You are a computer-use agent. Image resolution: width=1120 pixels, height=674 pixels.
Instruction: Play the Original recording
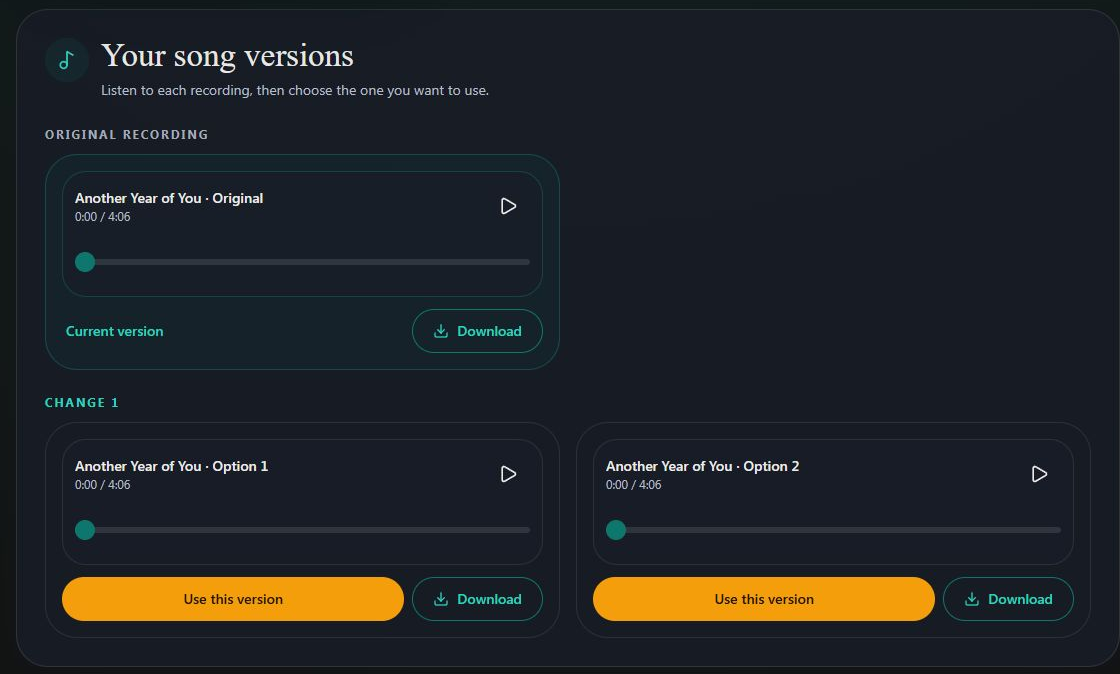(x=508, y=206)
